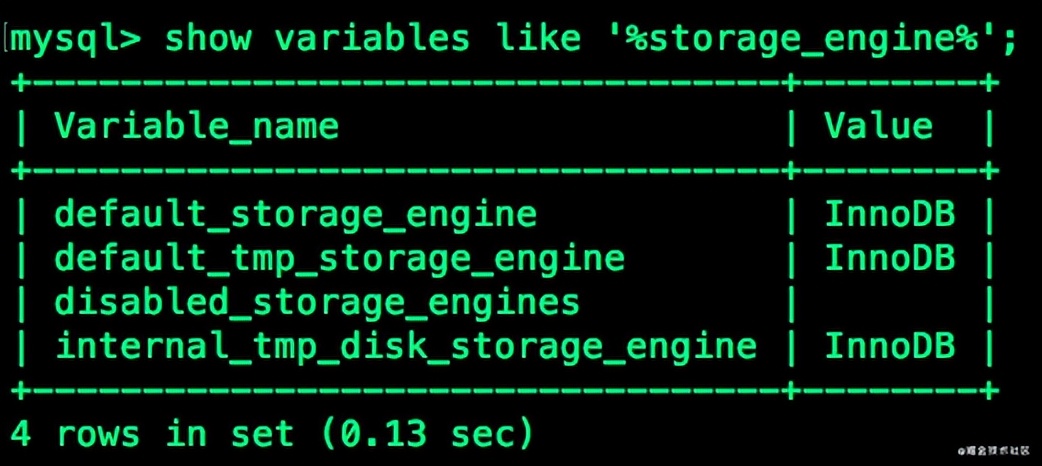Click the word 'variables' in the command
1042x466 pixels.
[x=371, y=39]
